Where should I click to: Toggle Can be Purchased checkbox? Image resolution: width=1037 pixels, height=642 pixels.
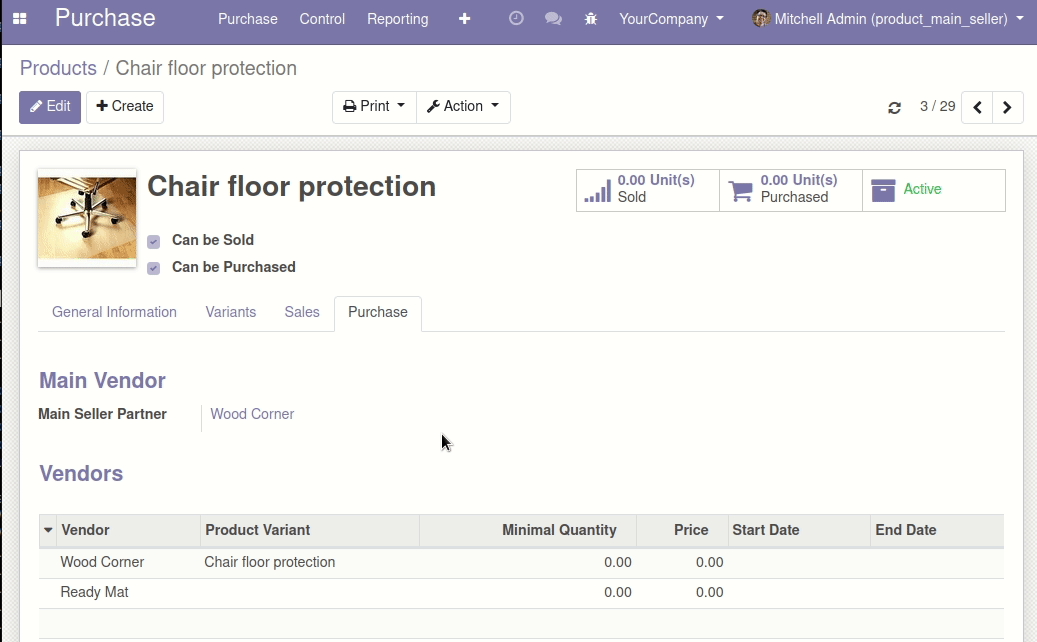[x=153, y=268]
